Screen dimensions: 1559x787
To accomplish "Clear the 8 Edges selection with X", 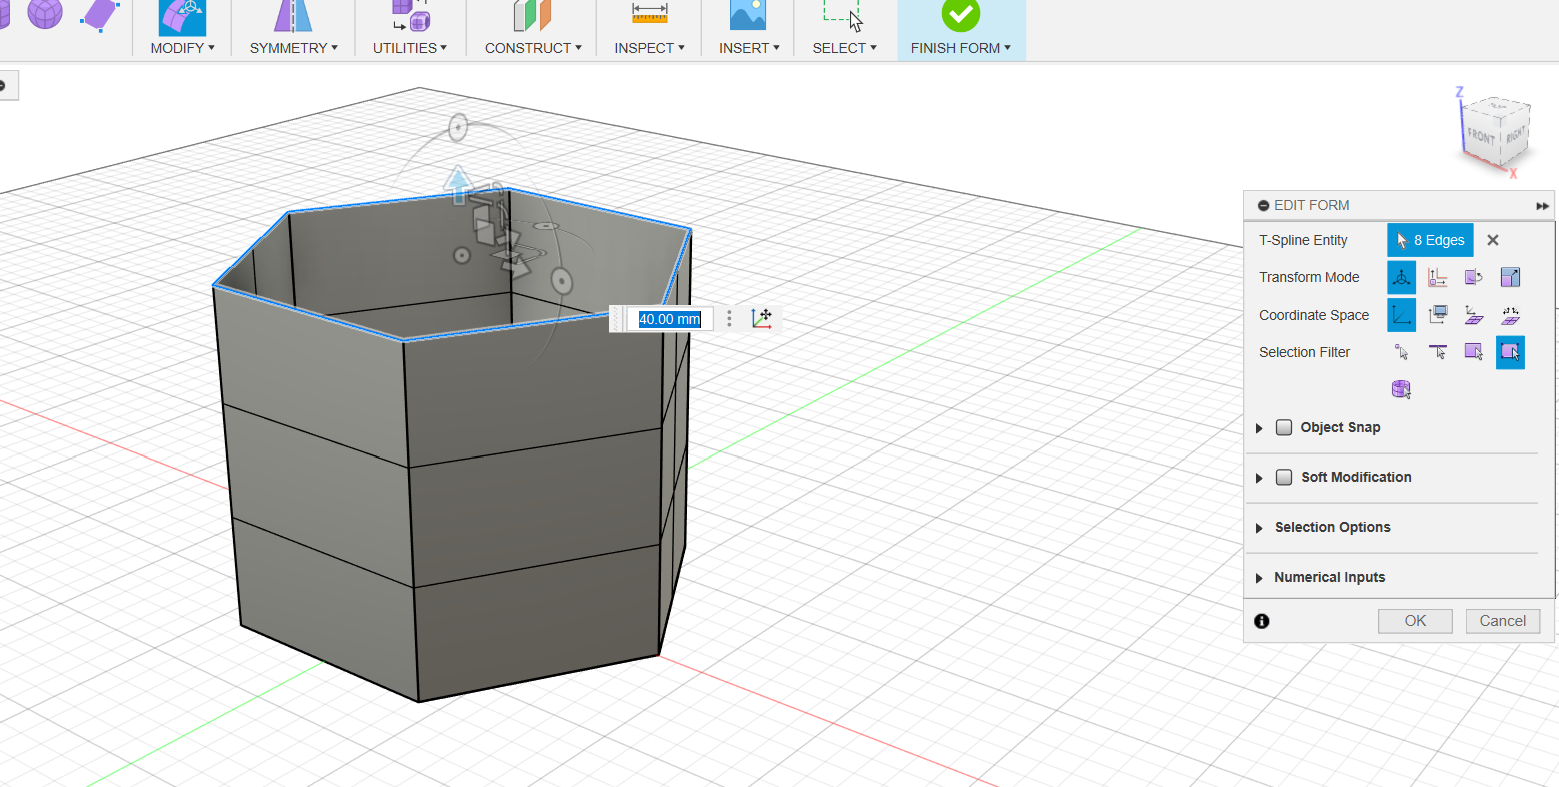I will 1493,240.
